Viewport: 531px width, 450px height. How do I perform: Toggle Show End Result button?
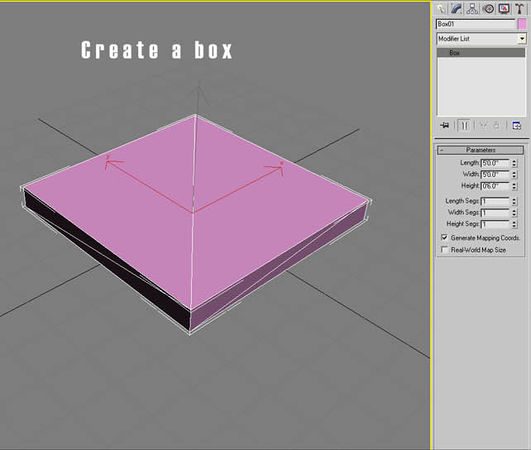pos(464,126)
